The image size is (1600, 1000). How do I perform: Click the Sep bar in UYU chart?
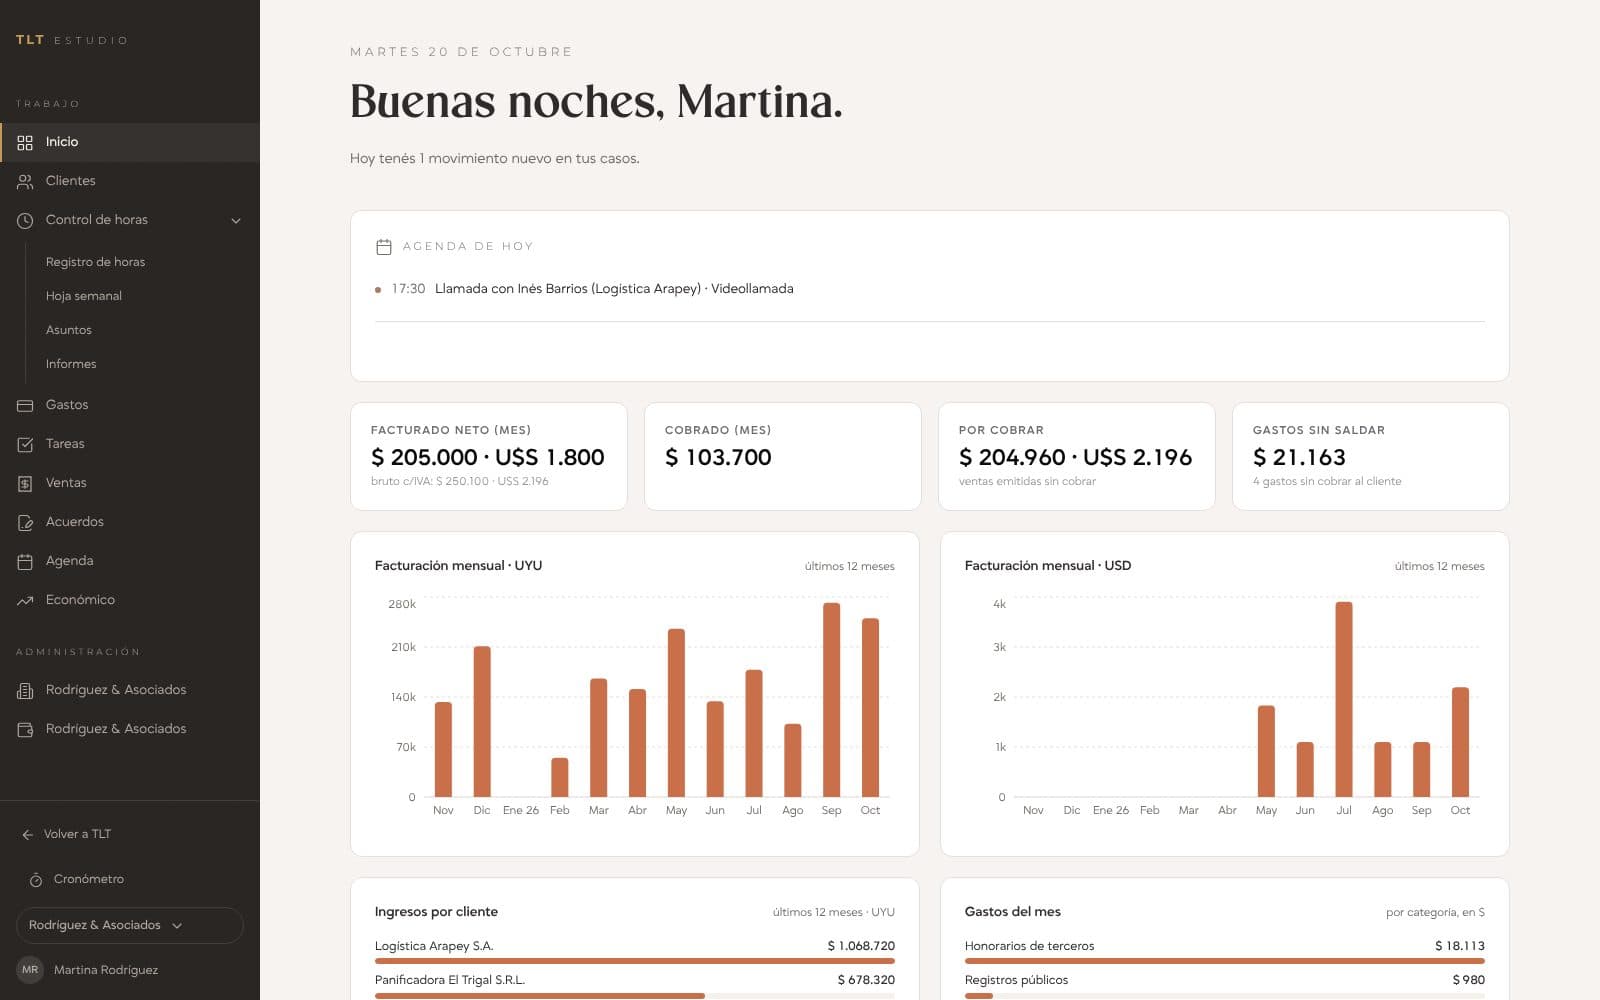(831, 700)
